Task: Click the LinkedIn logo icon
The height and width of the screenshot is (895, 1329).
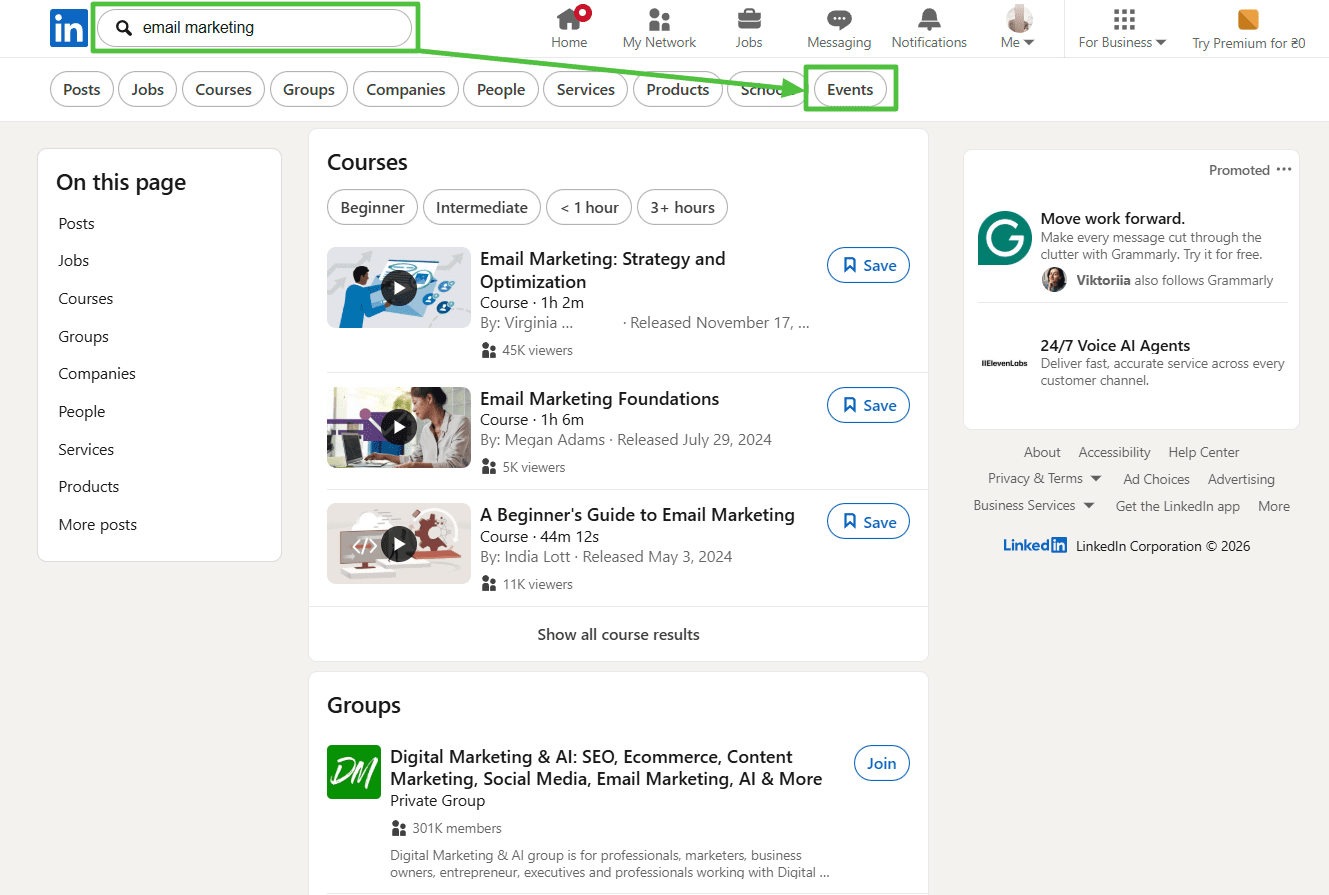Action: tap(69, 28)
